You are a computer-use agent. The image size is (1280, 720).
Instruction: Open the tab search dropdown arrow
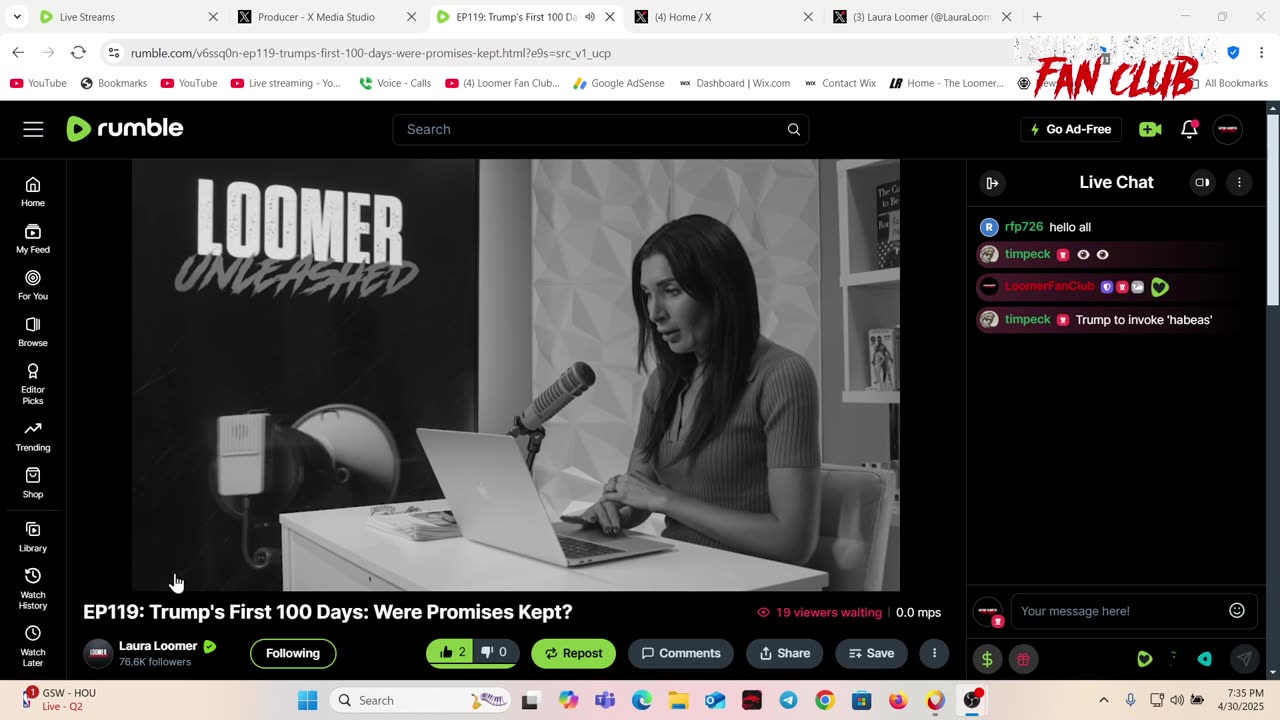tap(17, 17)
